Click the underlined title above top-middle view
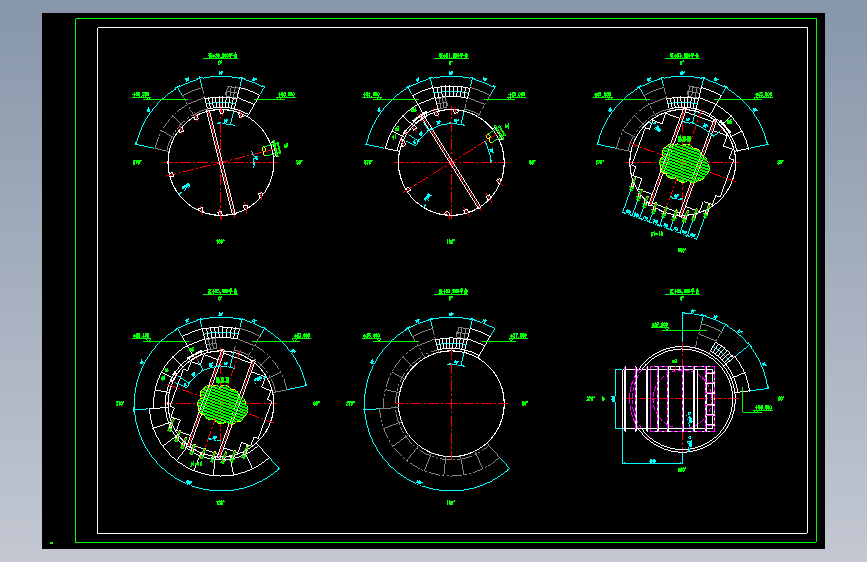The width and height of the screenshot is (867, 562). [453, 56]
